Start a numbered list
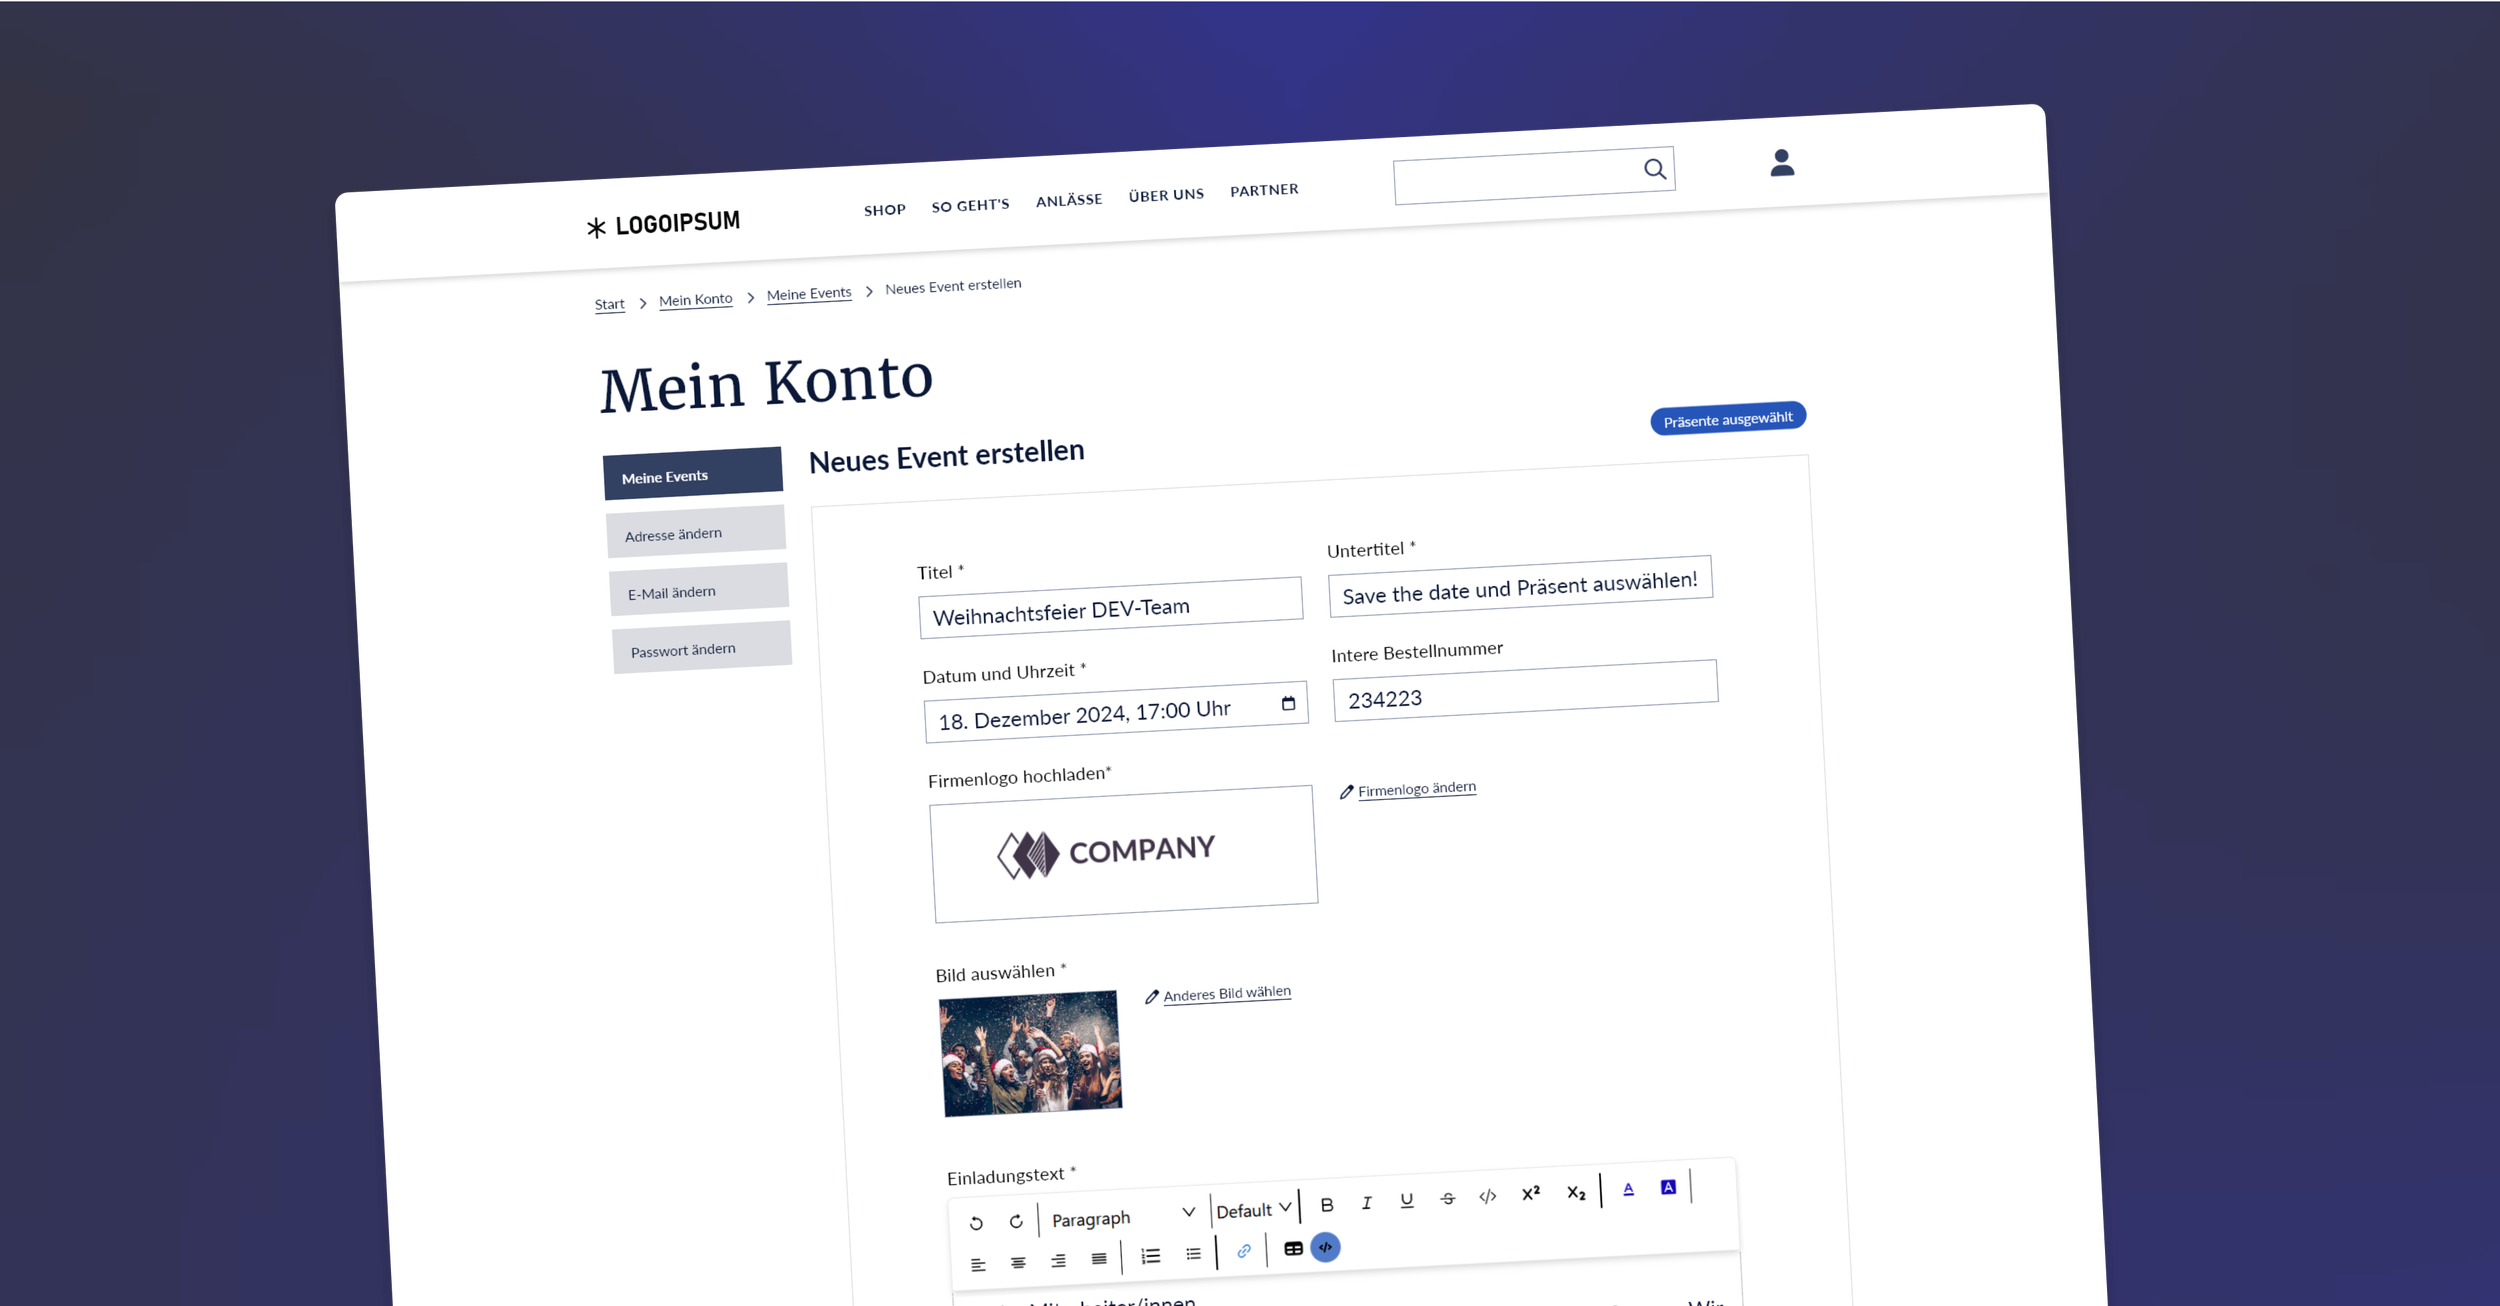The height and width of the screenshot is (1306, 2500). coord(1151,1256)
